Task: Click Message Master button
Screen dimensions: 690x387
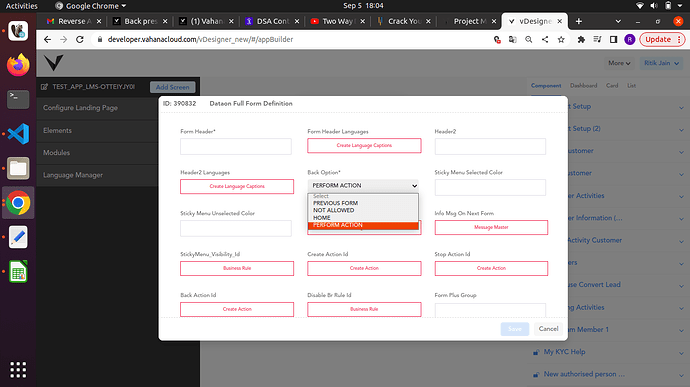Action: point(491,227)
